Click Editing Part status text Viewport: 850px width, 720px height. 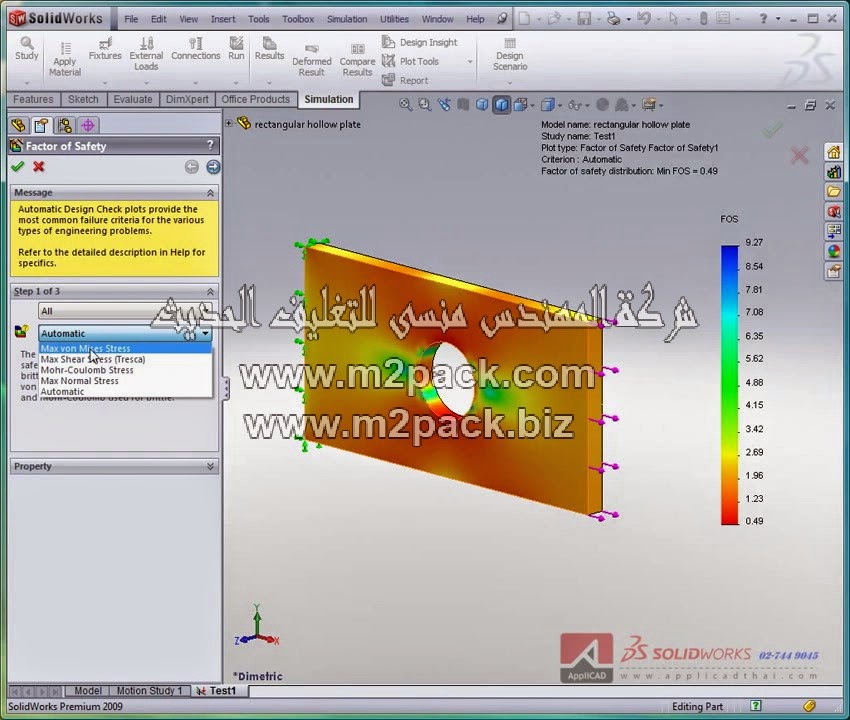(697, 706)
